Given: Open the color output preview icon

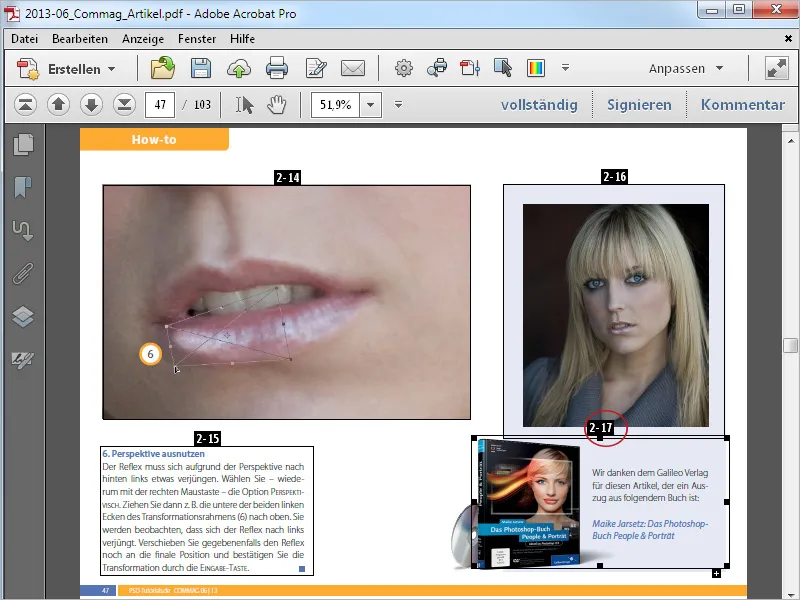Looking at the screenshot, I should (x=536, y=68).
